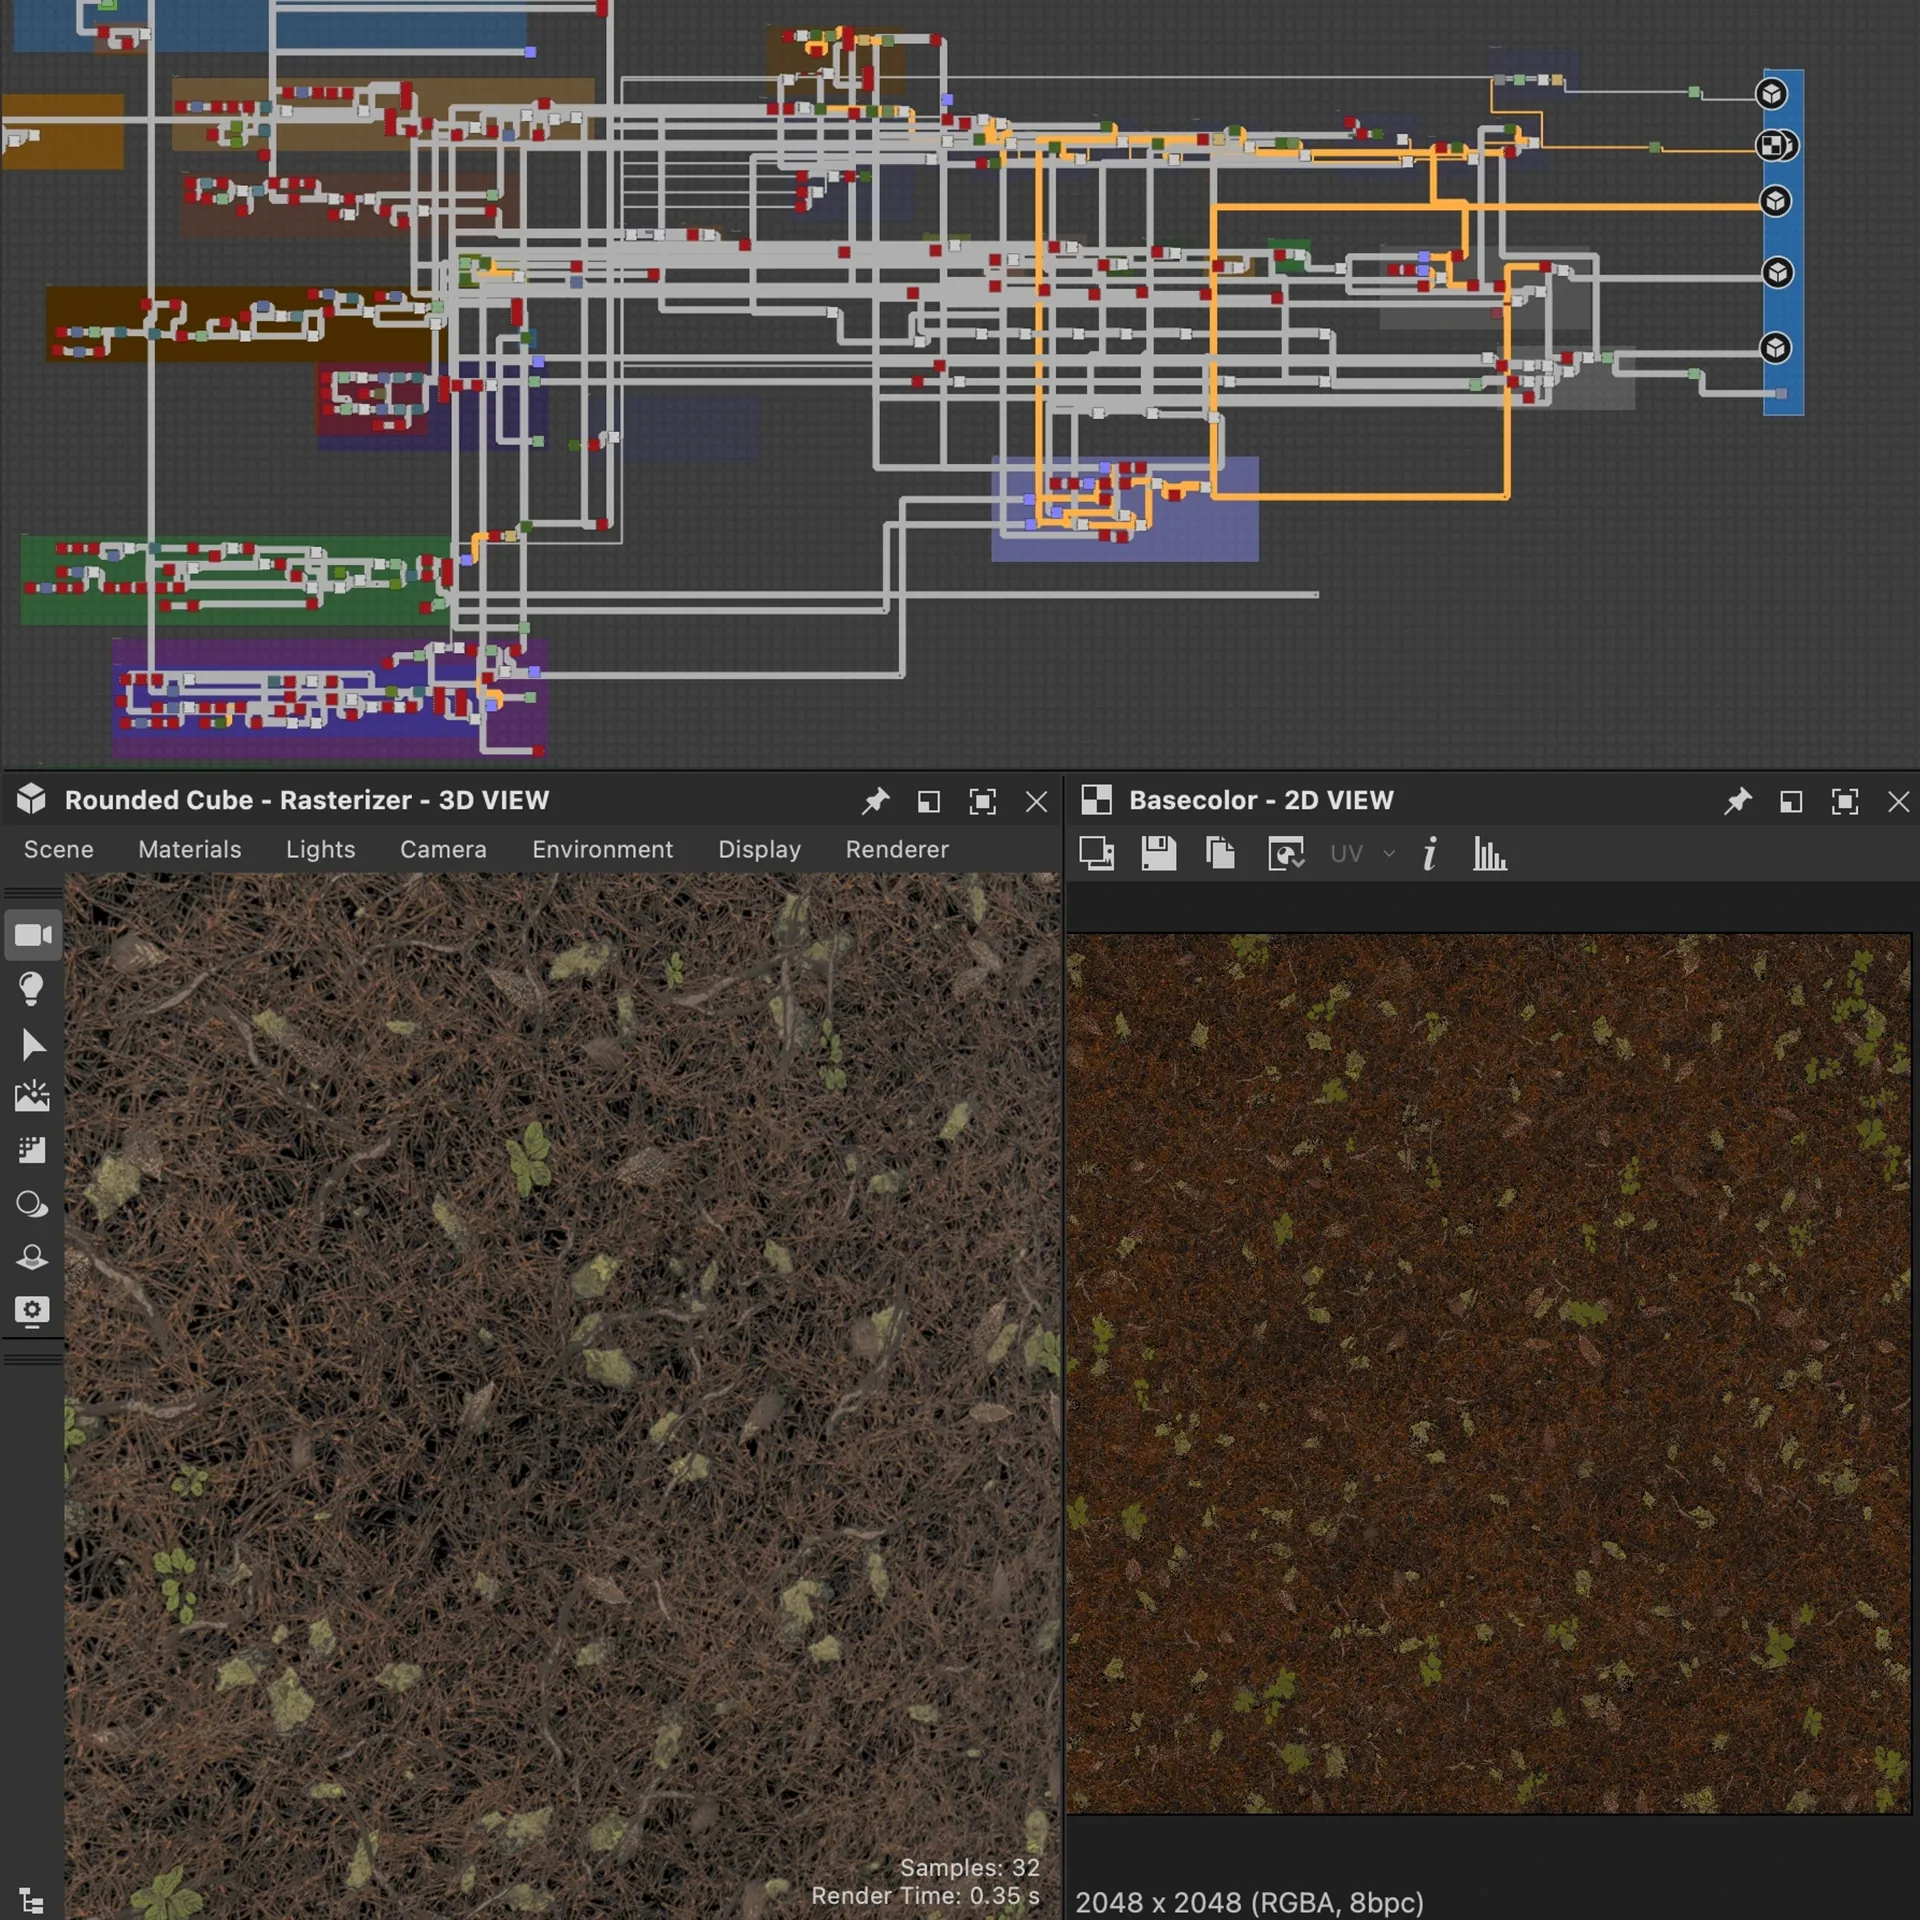The height and width of the screenshot is (1920, 1920).
Task: Save the 2D view image with floppy icon
Action: click(1159, 853)
